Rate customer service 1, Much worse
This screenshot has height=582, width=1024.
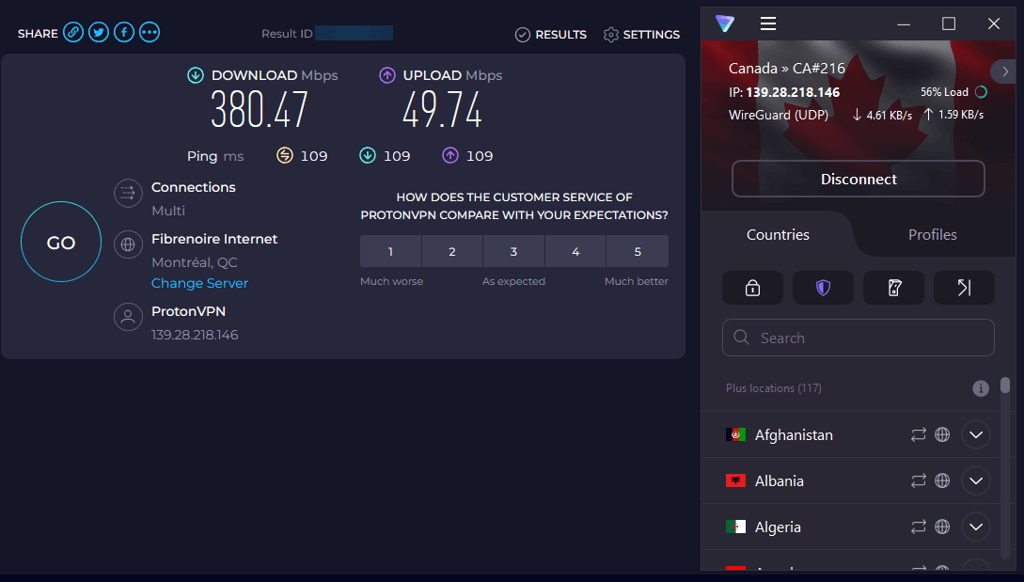click(391, 251)
